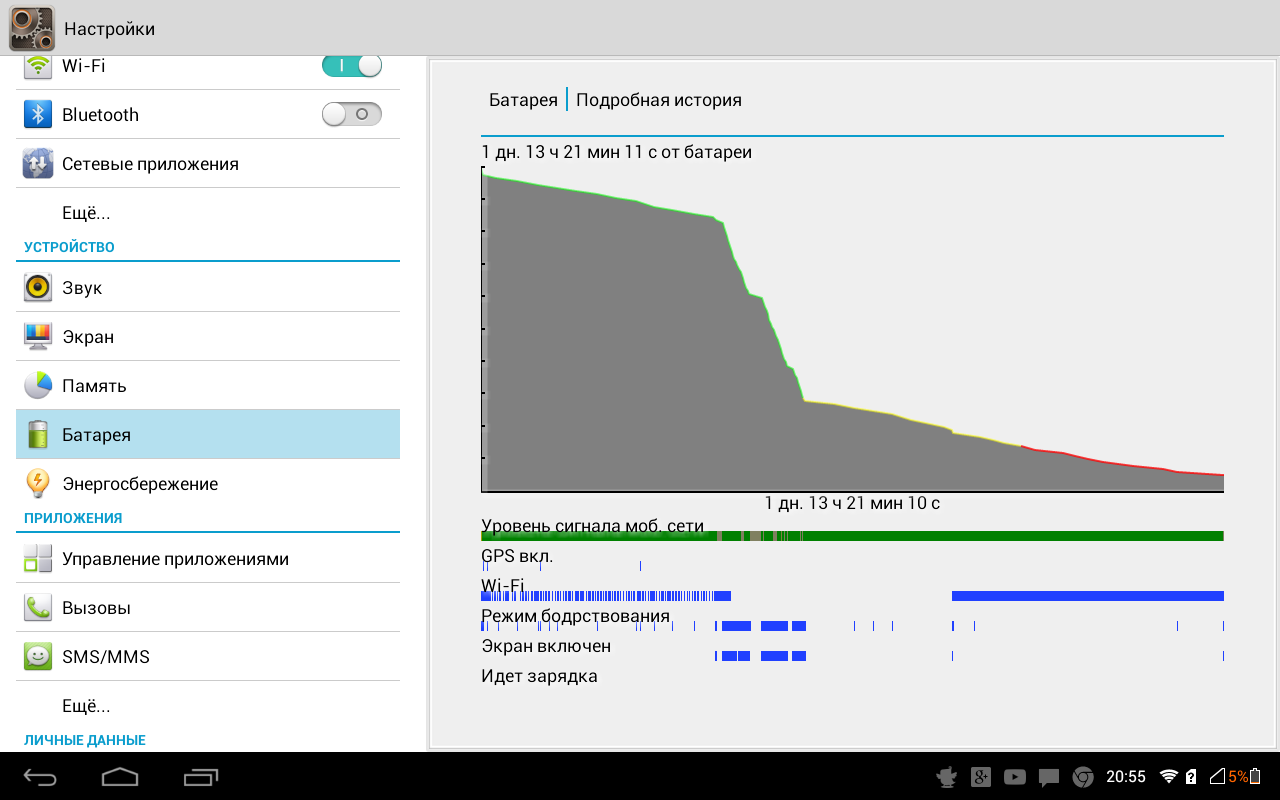Tap 'GPS вкл.' label
This screenshot has height=800, width=1280.
click(x=517, y=556)
